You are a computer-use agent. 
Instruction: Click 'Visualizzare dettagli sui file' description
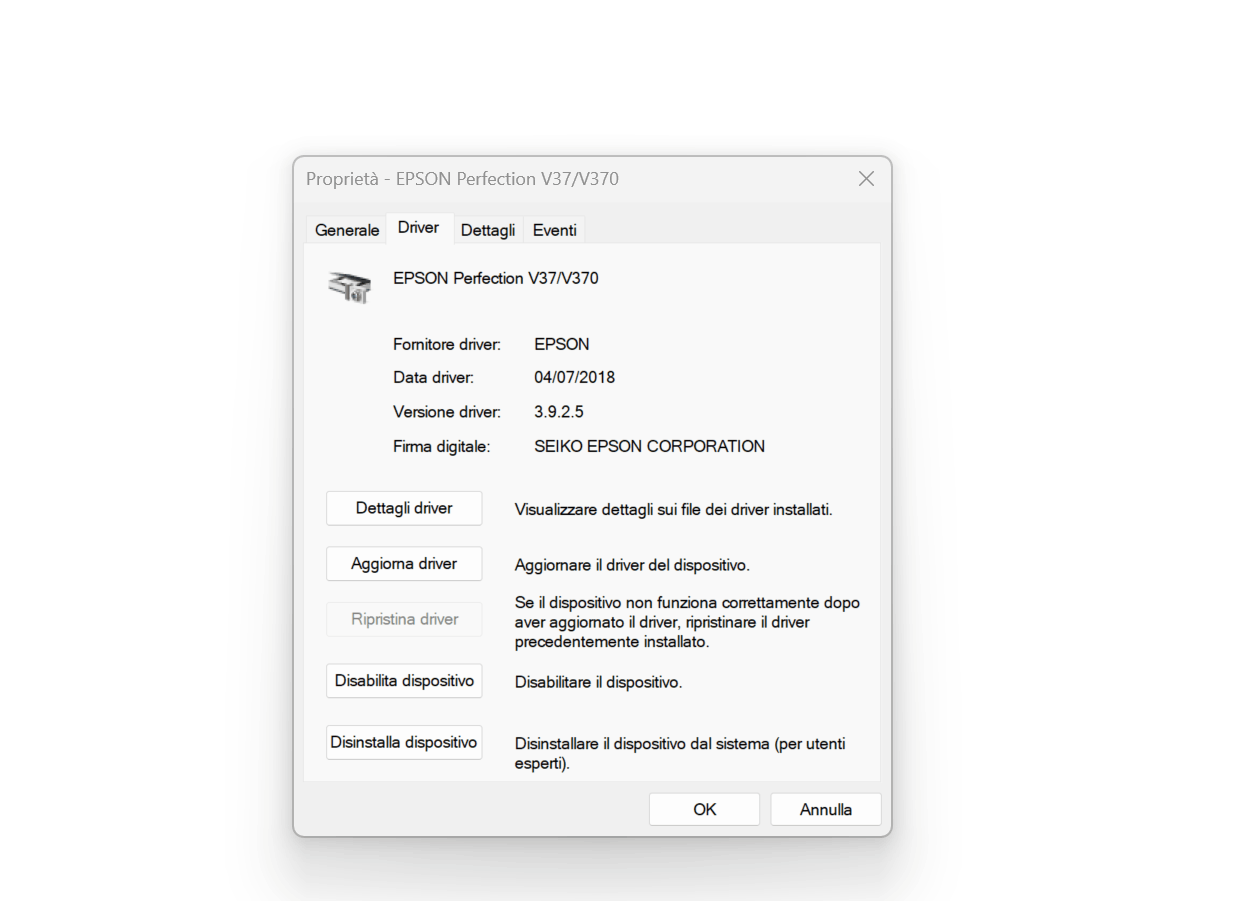tap(674, 509)
